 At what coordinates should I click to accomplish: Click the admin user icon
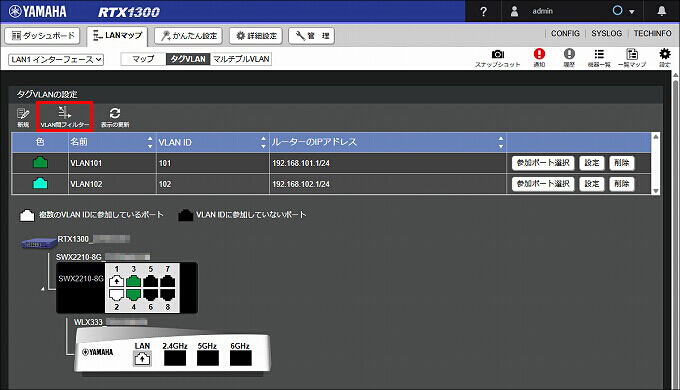click(514, 11)
